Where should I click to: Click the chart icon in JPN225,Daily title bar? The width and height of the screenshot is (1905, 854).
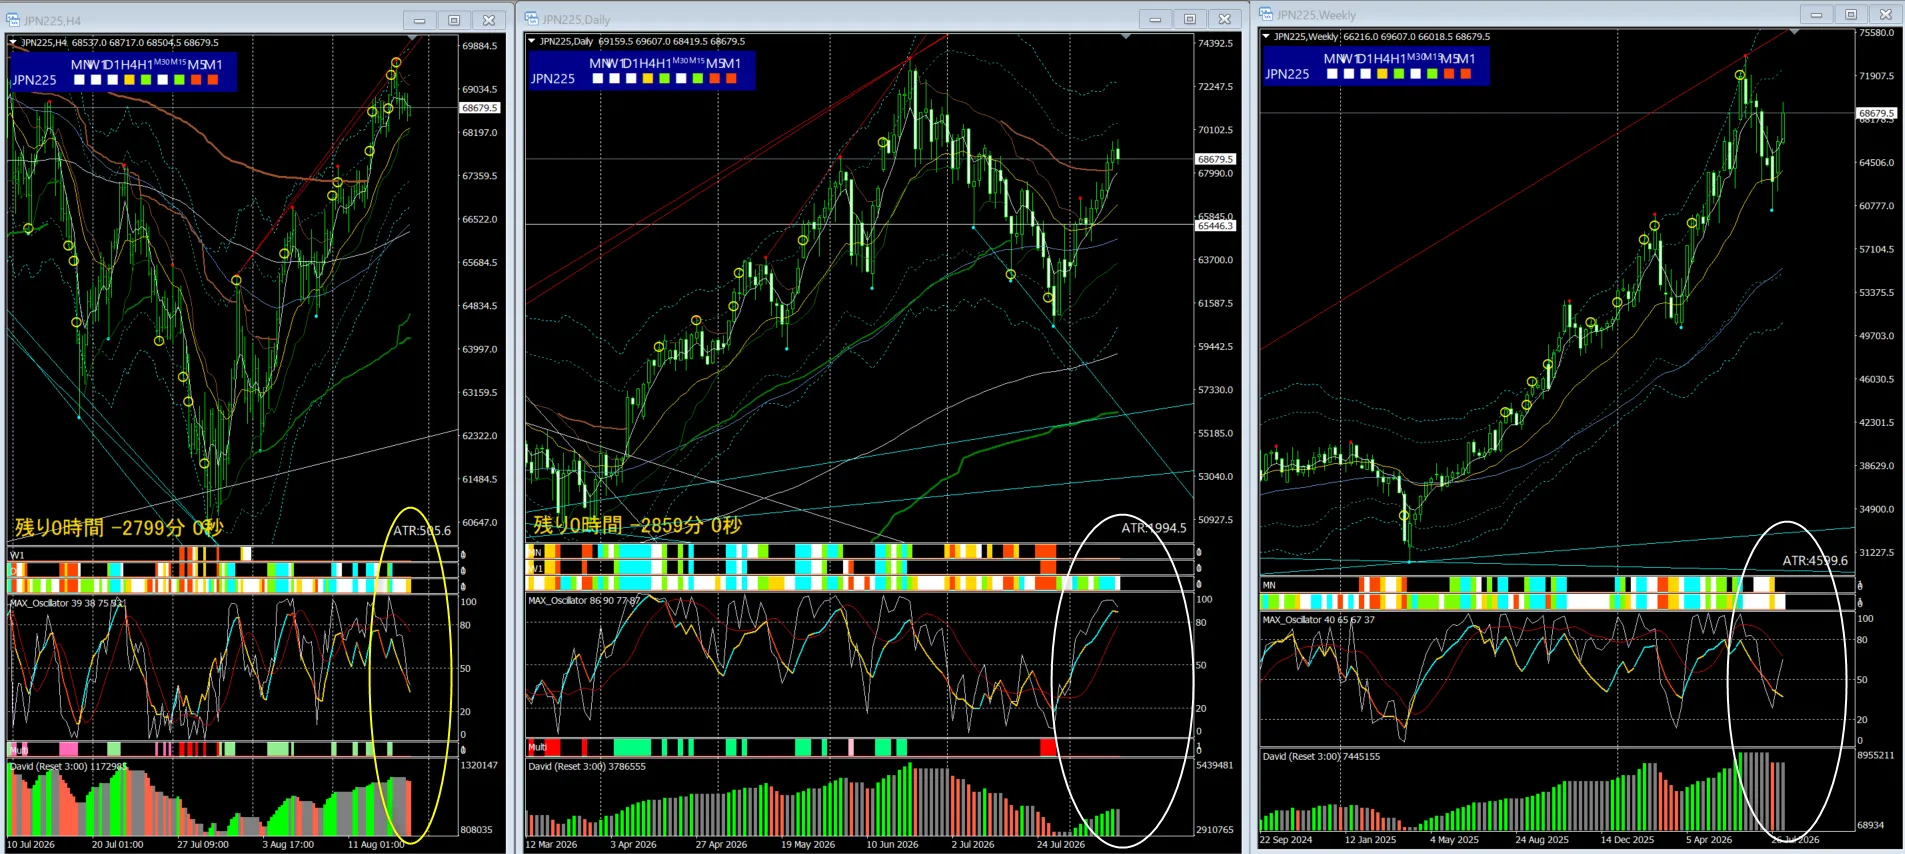pos(531,19)
